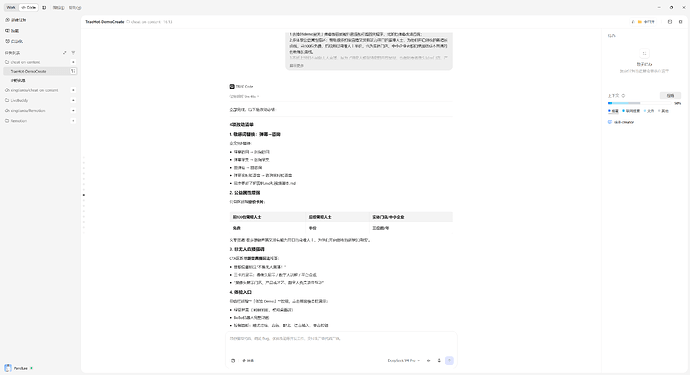Click the @ skills button in chat input
The width and height of the screenshot is (690, 375).
(x=248, y=360)
